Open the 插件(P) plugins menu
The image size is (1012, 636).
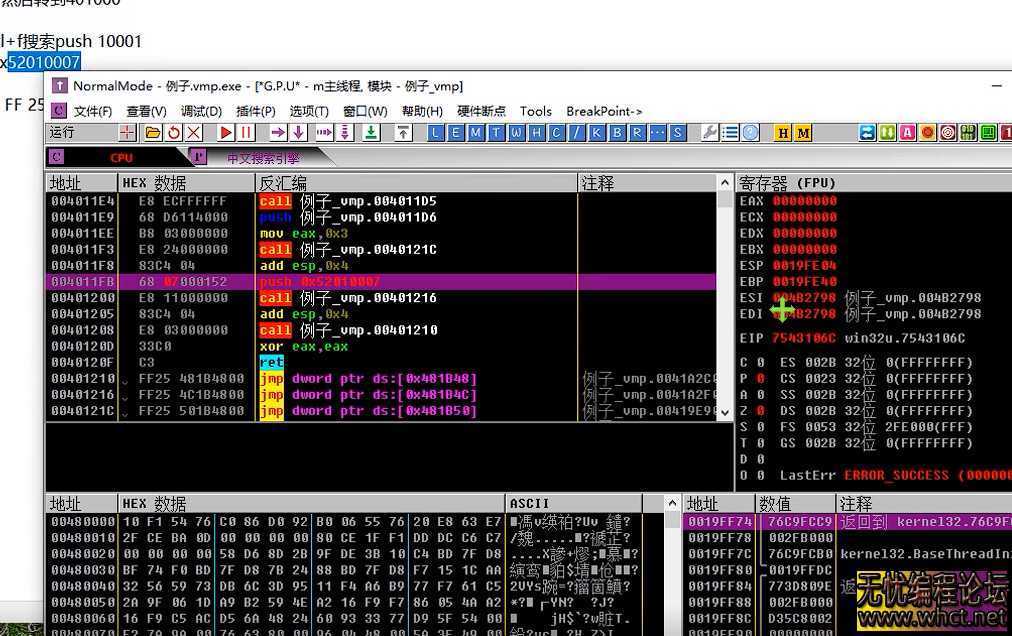255,111
